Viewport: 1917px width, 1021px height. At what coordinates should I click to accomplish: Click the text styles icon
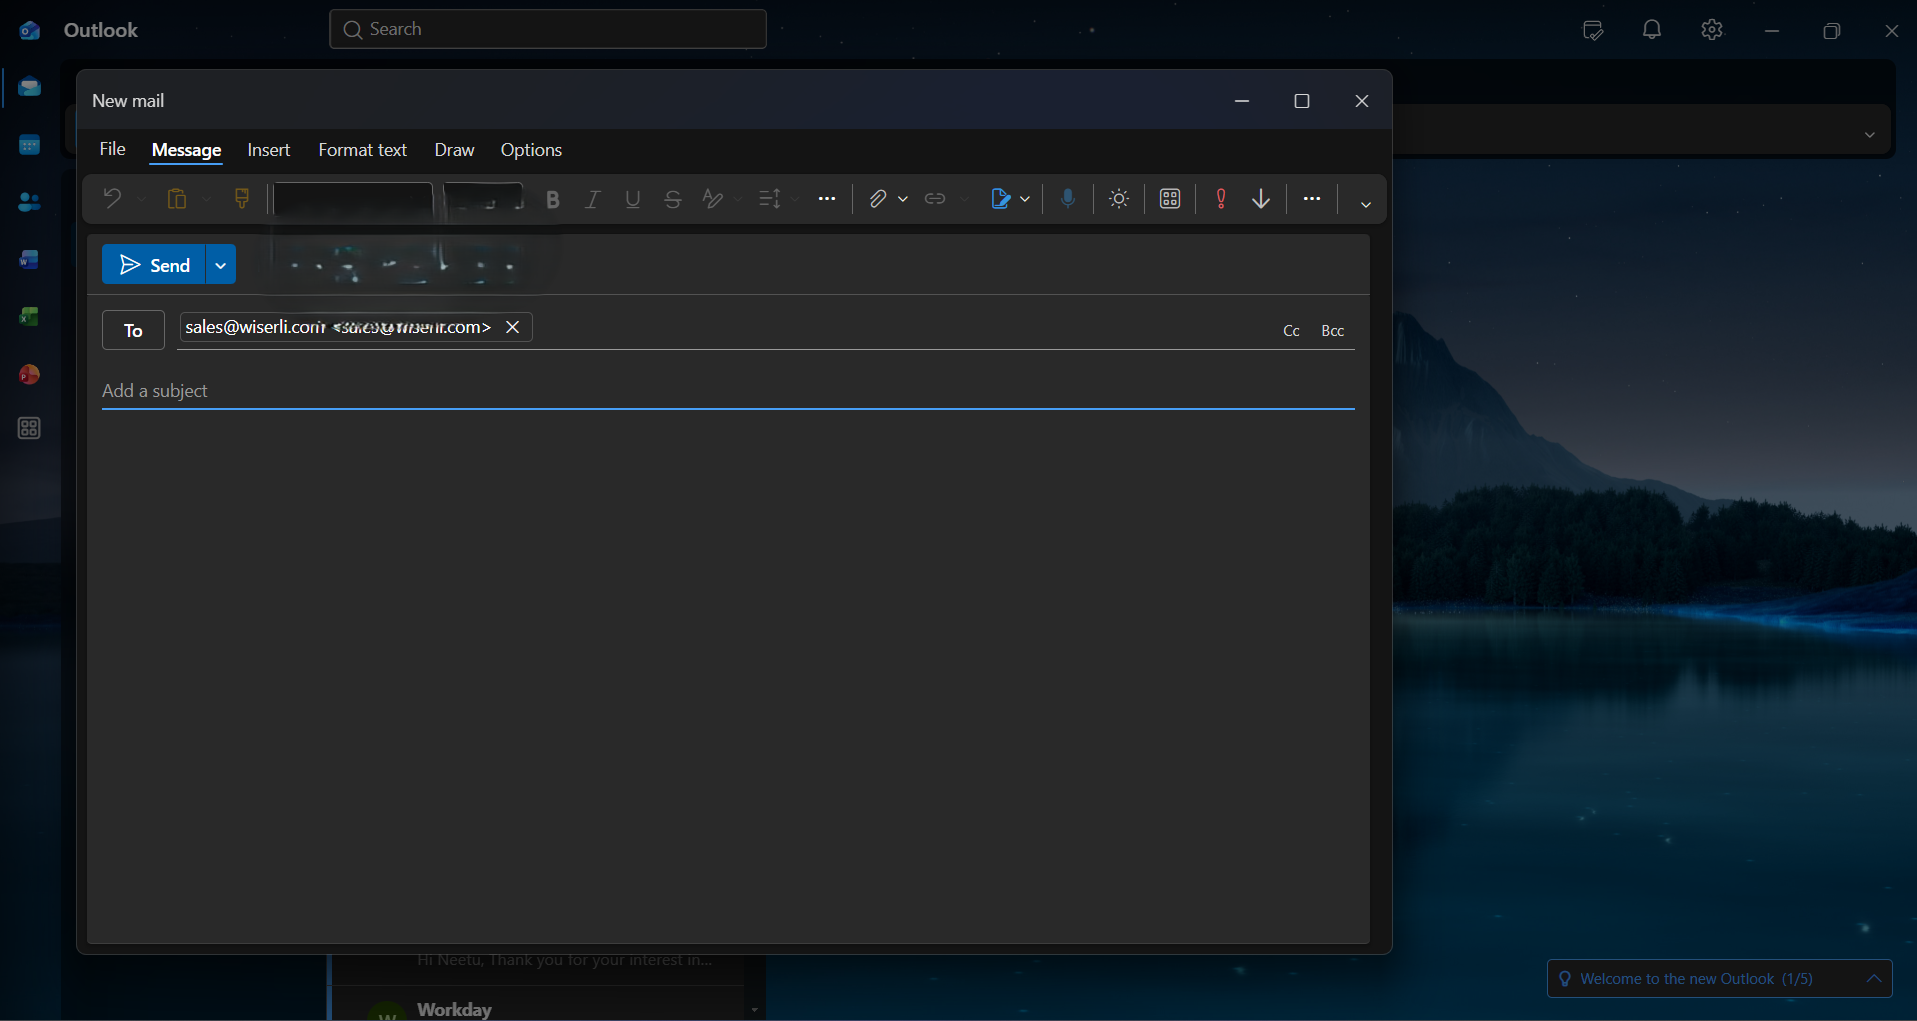[x=713, y=199]
